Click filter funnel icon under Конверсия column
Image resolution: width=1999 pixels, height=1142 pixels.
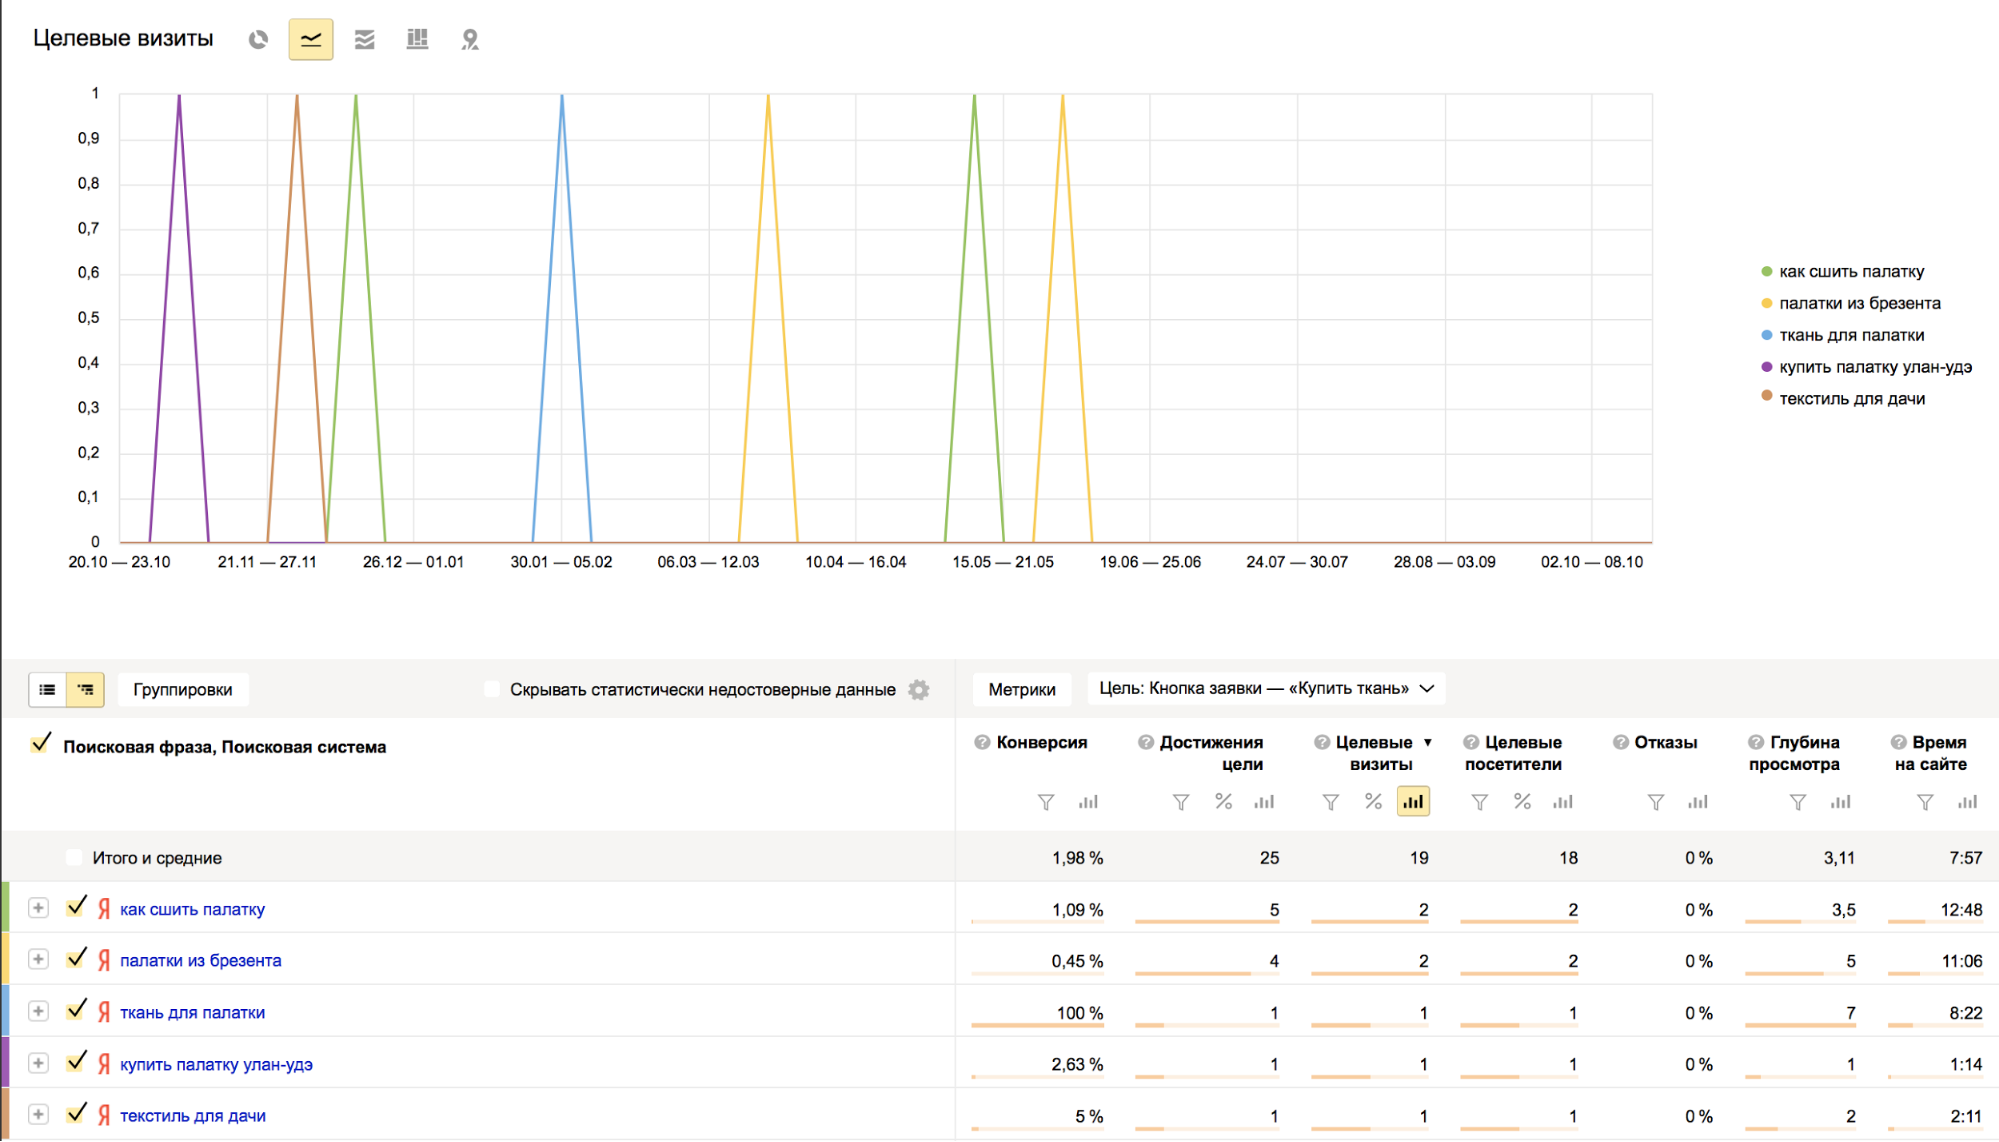pyautogui.click(x=1046, y=802)
